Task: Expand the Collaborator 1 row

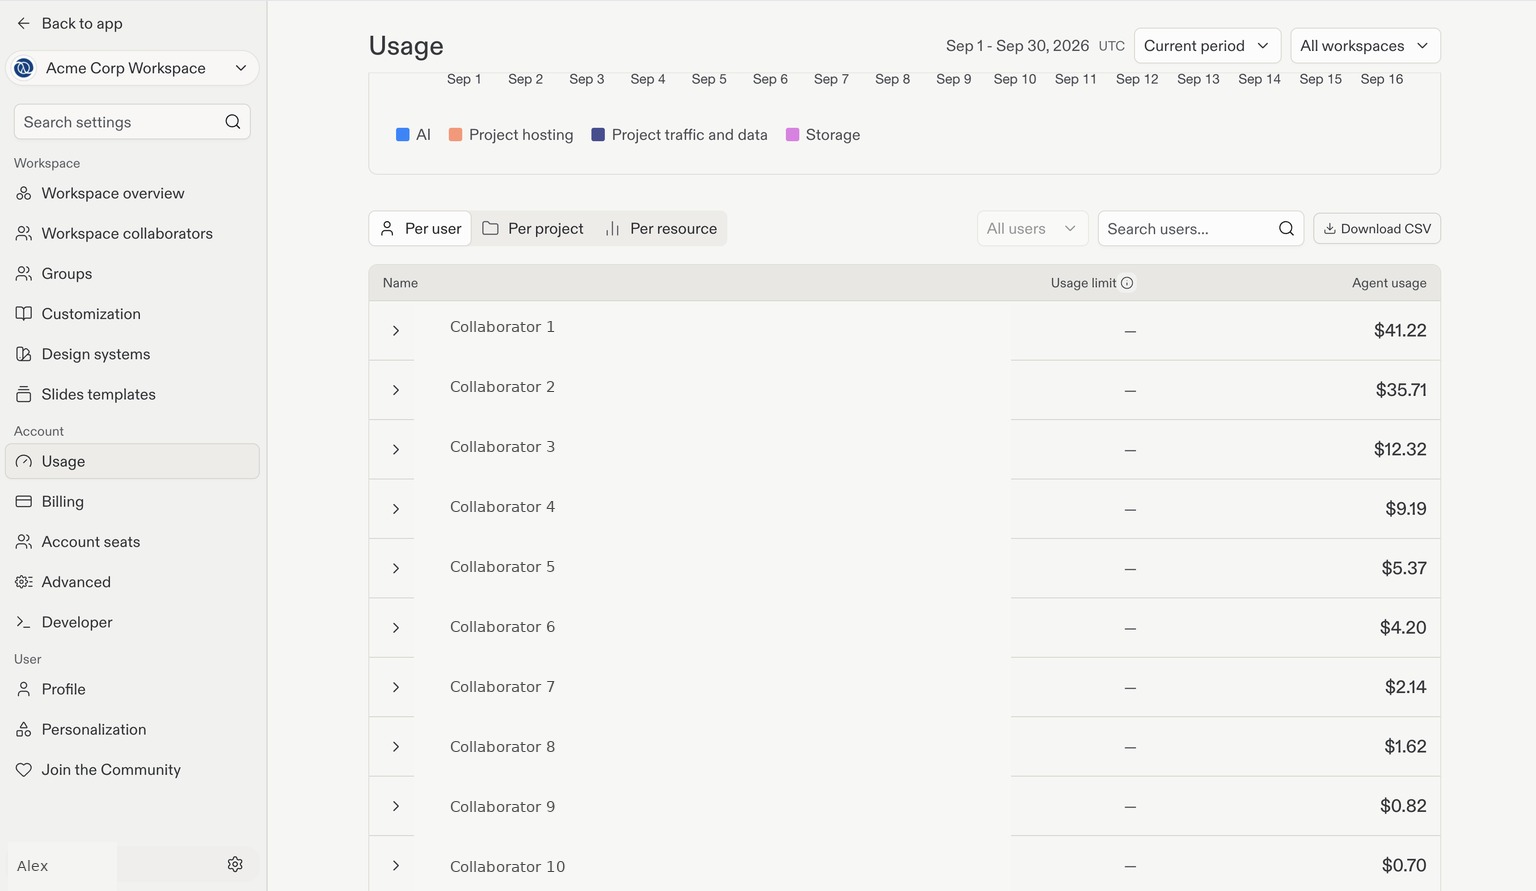Action: (396, 330)
